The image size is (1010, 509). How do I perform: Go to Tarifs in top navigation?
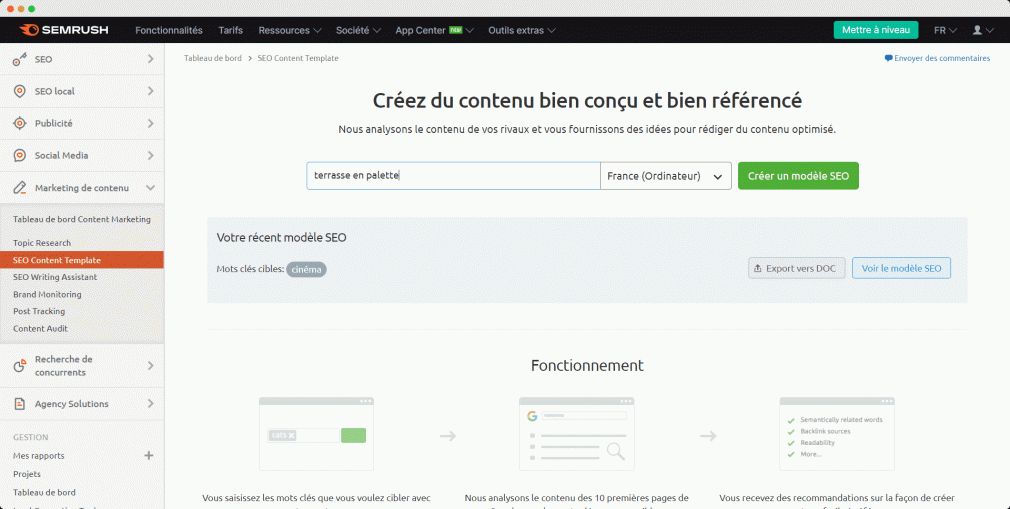point(231,30)
